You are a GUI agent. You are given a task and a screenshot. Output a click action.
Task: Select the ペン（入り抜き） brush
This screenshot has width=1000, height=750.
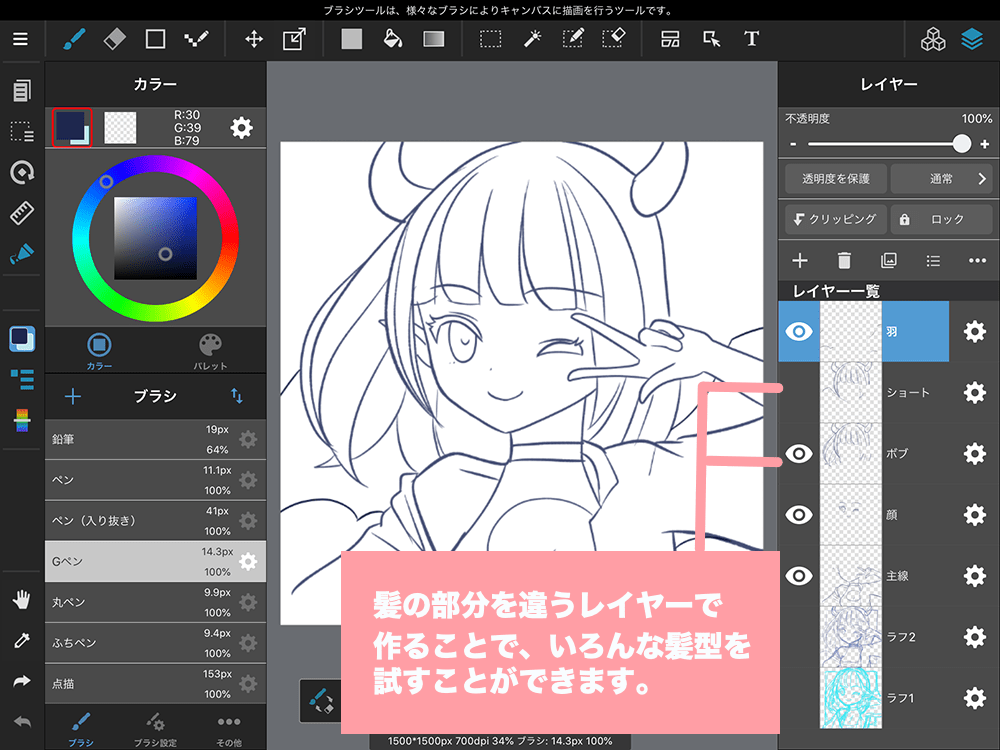(155, 520)
